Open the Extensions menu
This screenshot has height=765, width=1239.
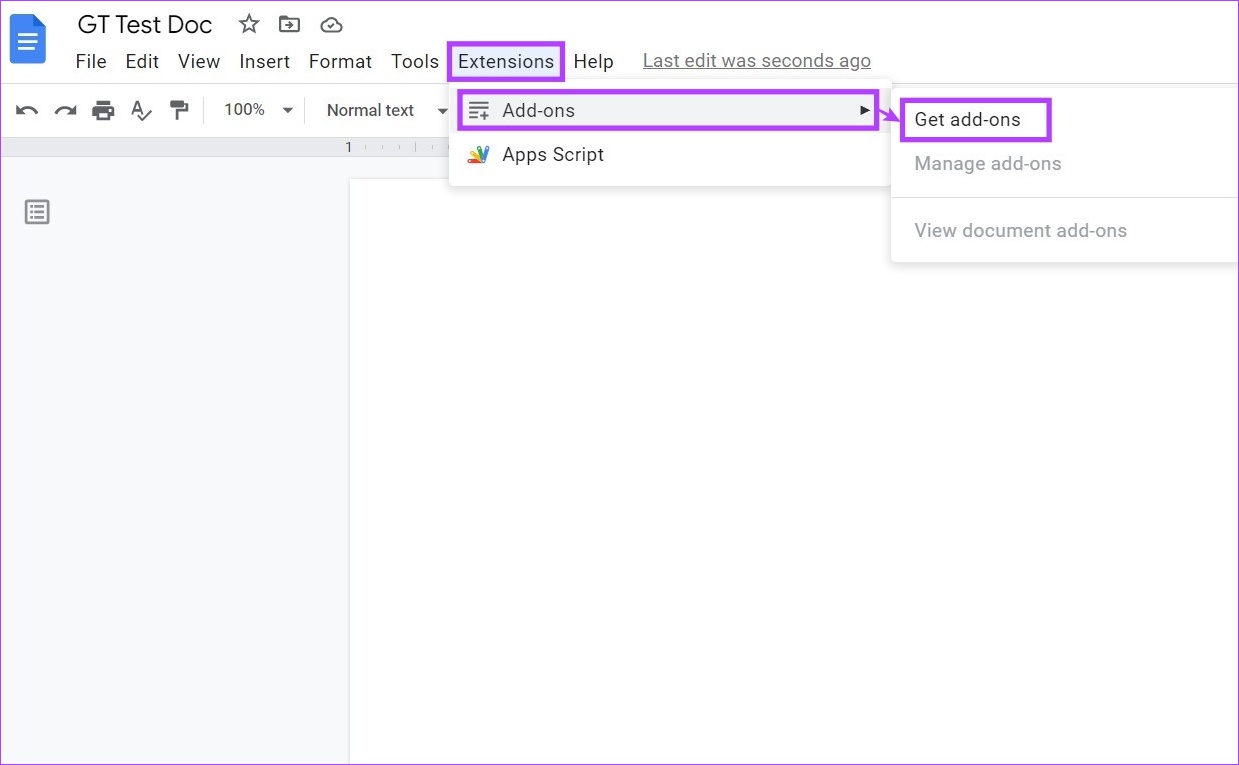[506, 61]
